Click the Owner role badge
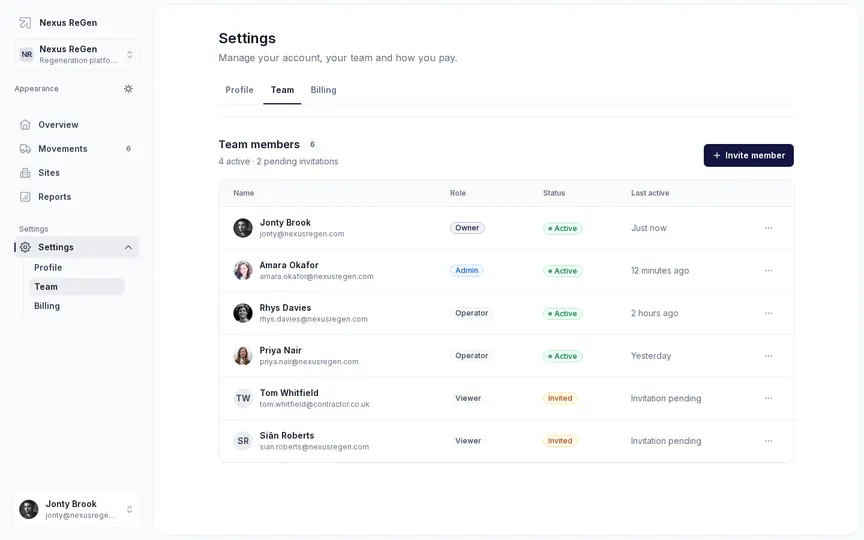This screenshot has height=540, width=864. pyautogui.click(x=467, y=228)
